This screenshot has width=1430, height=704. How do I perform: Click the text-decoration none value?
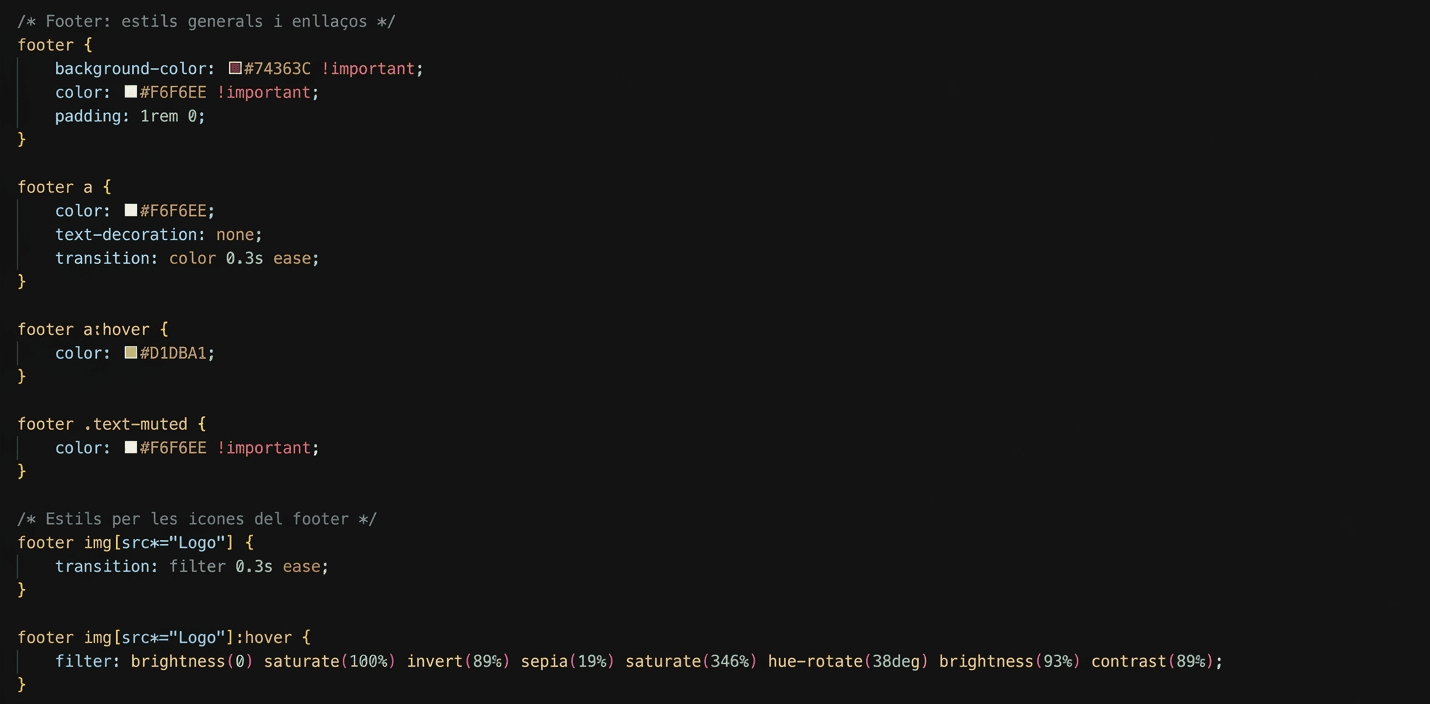tap(235, 234)
